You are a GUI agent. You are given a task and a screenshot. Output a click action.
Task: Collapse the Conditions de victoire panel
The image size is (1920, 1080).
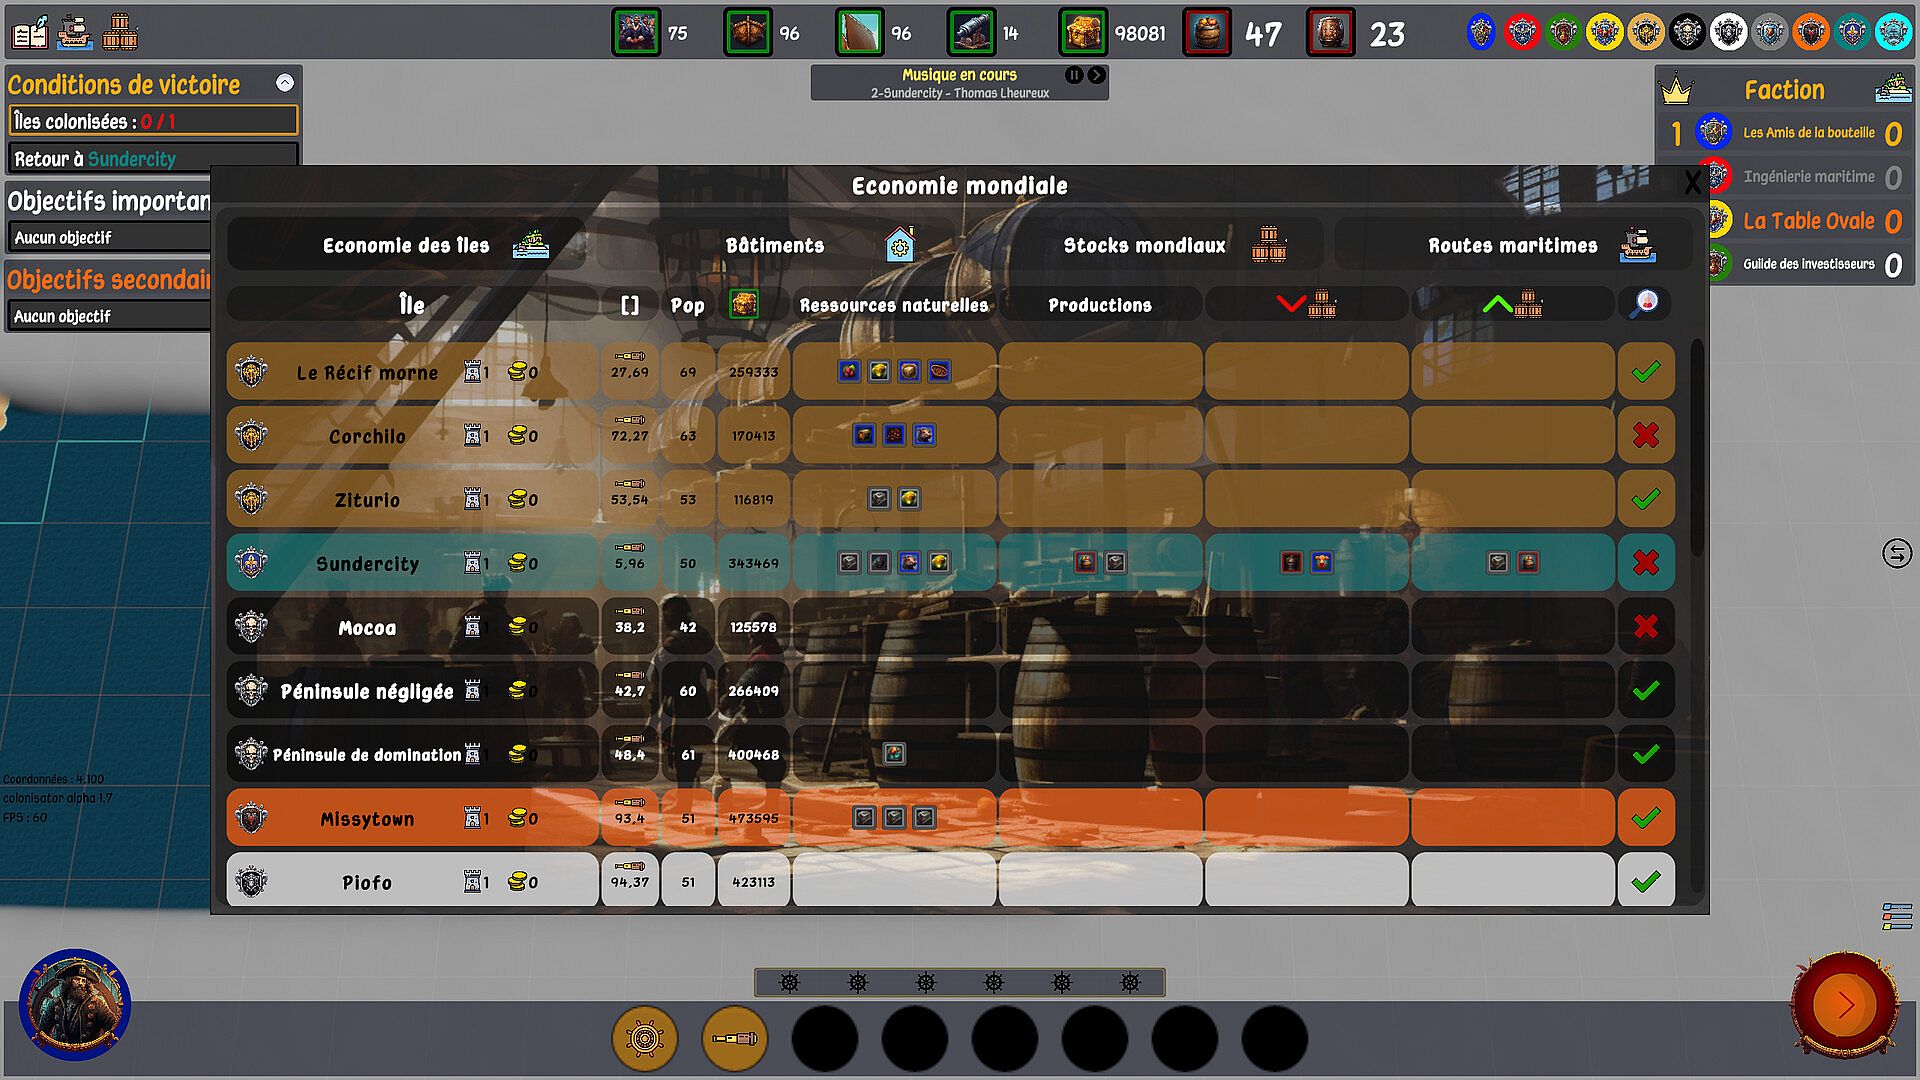tap(285, 83)
